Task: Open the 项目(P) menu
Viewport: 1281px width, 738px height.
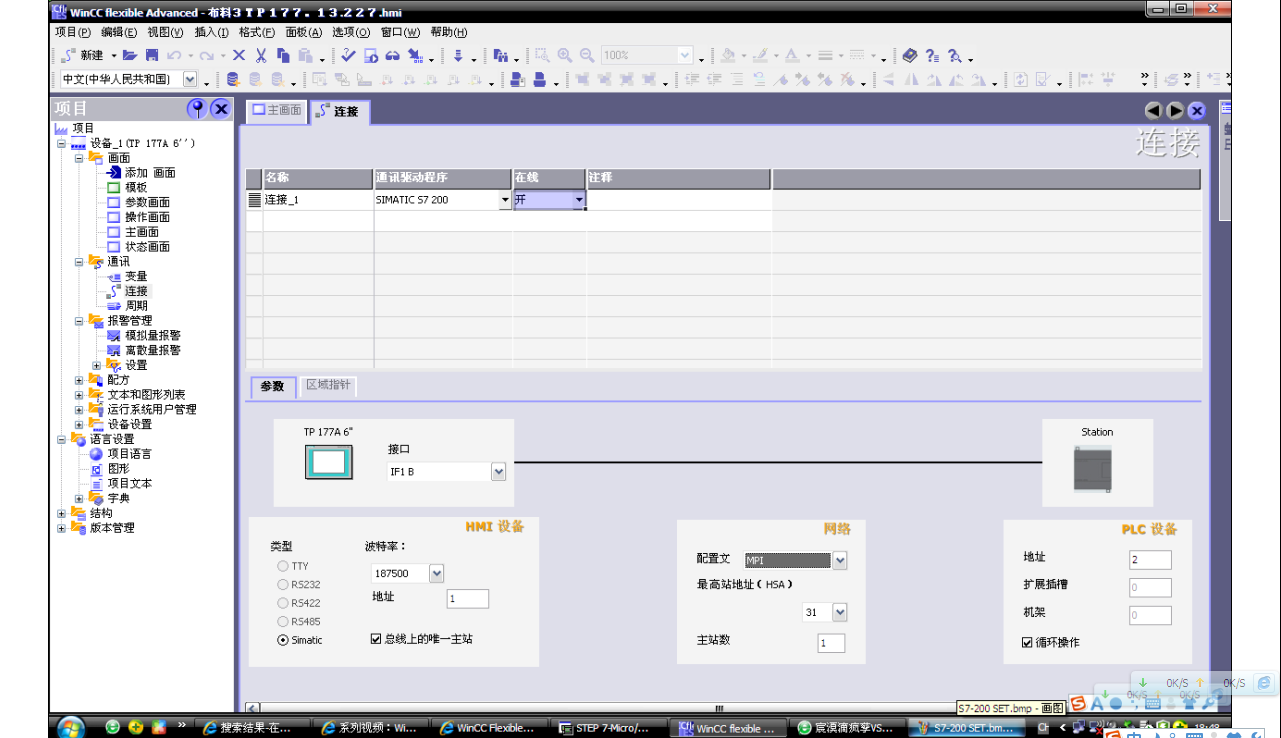Action: [74, 32]
